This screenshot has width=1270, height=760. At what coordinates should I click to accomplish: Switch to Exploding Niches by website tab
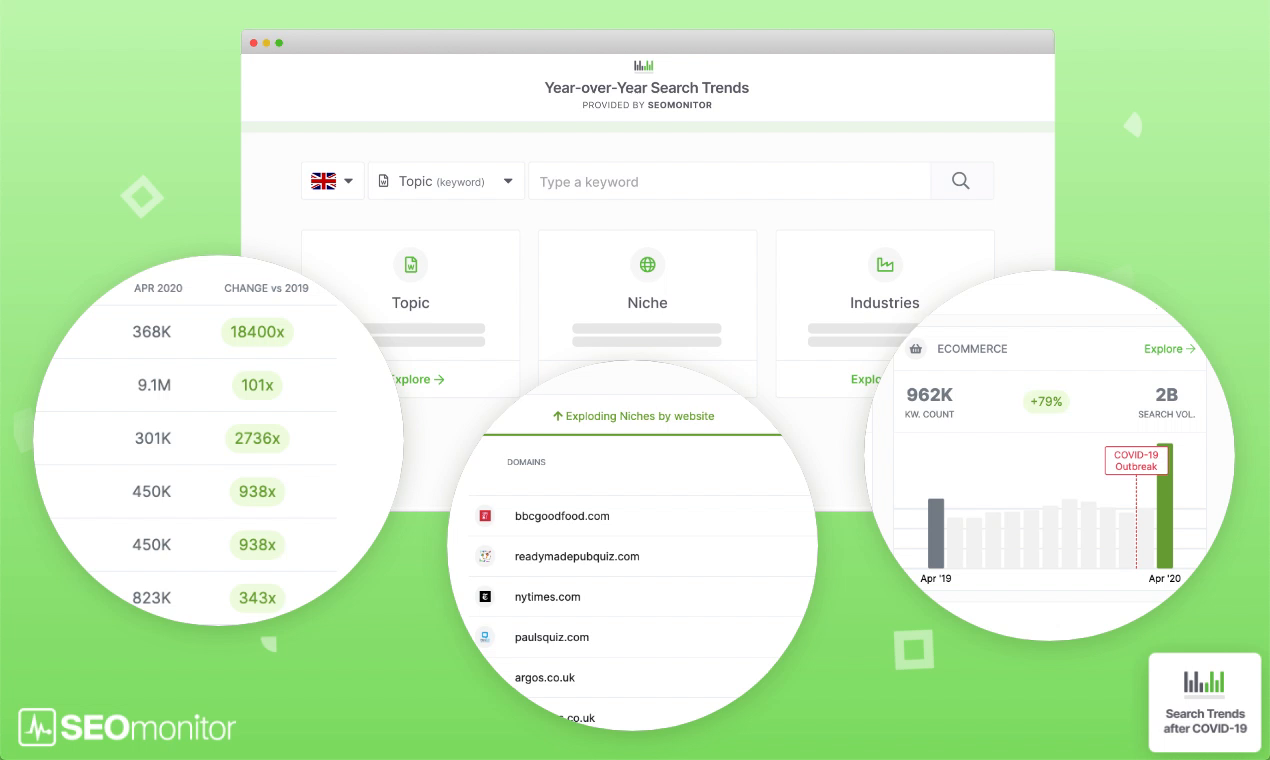(x=633, y=415)
